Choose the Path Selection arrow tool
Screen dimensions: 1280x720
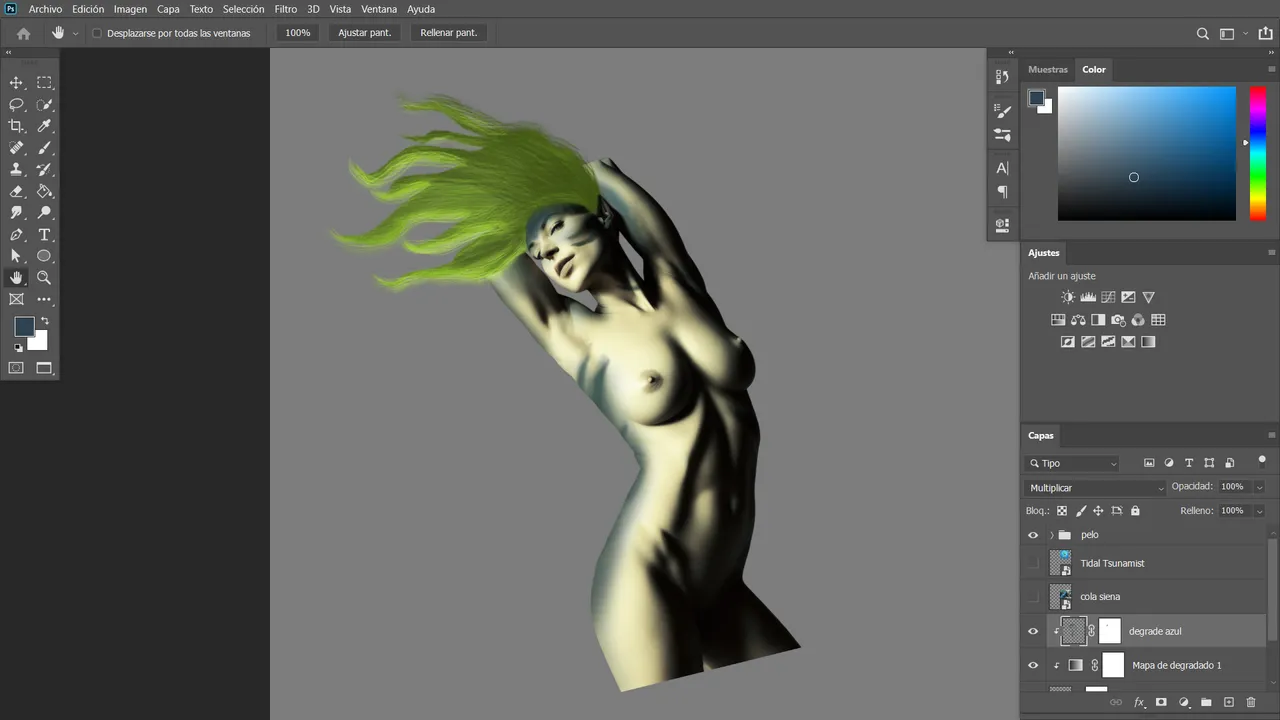(16, 256)
